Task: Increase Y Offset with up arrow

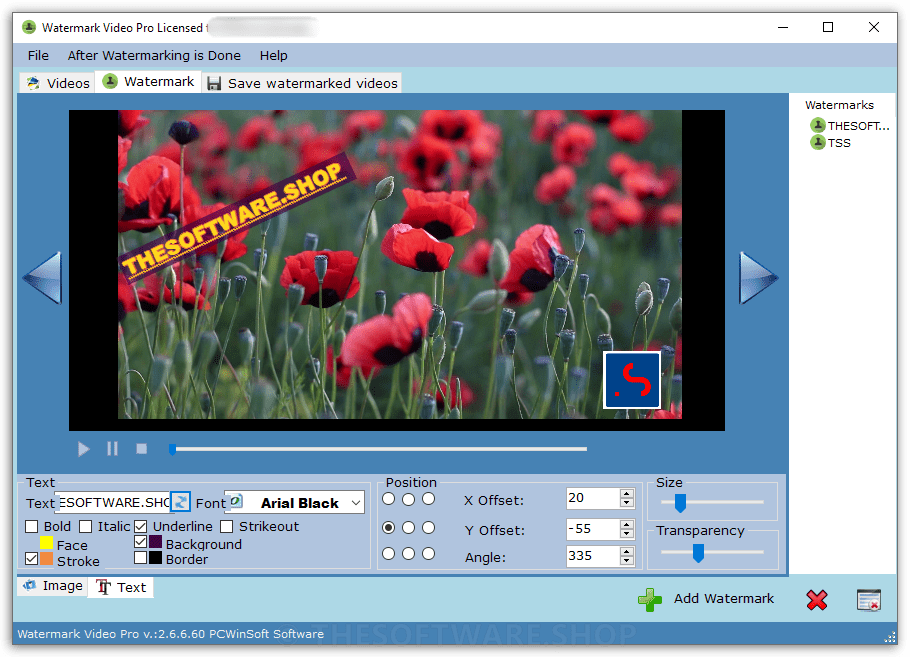Action: click(626, 524)
